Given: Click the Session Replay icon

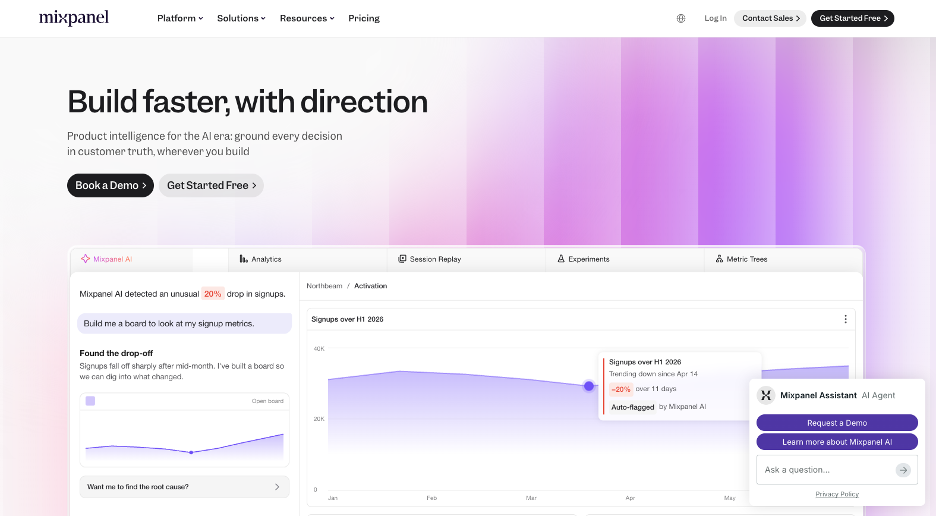Looking at the screenshot, I should click(402, 259).
